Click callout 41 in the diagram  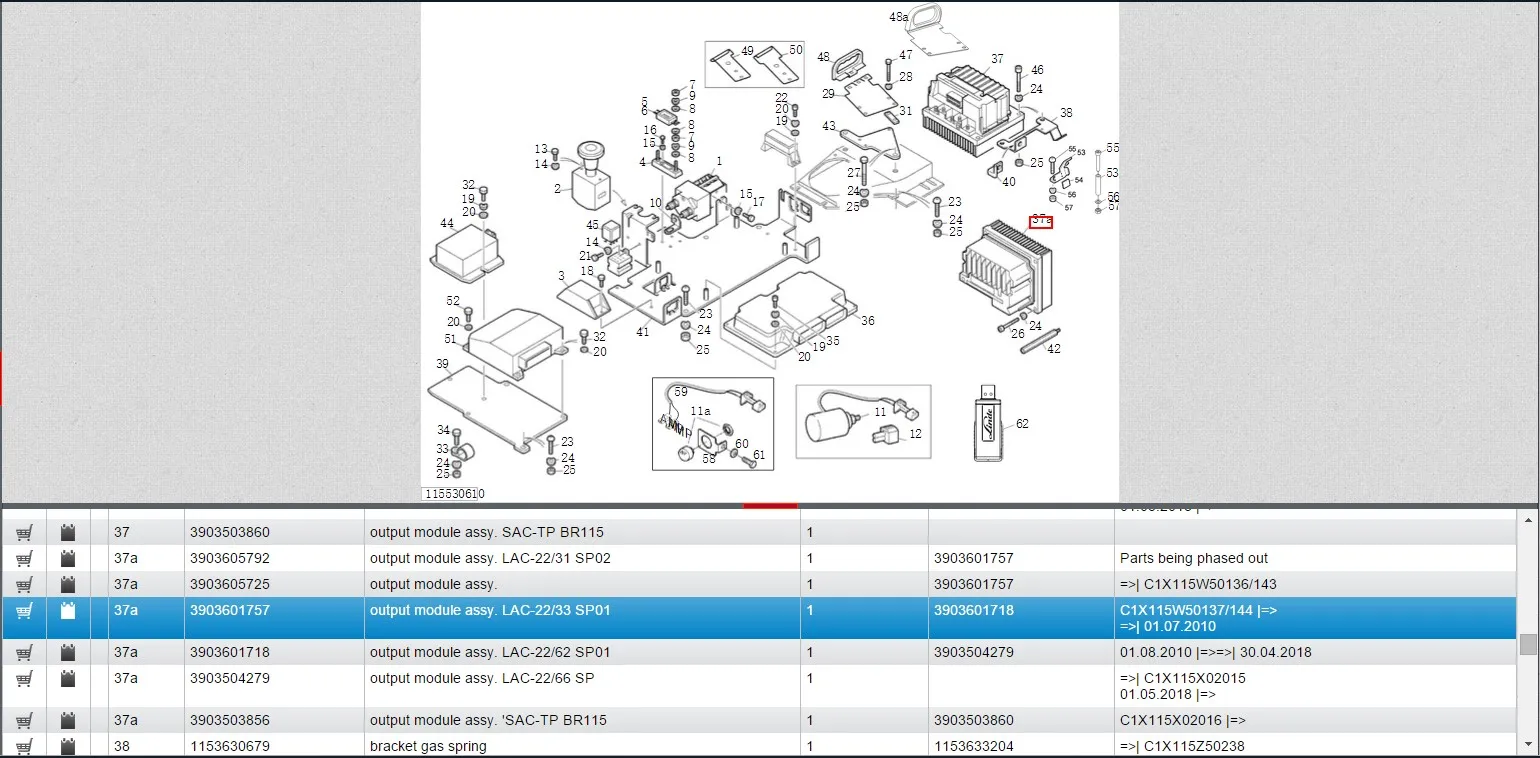(643, 332)
